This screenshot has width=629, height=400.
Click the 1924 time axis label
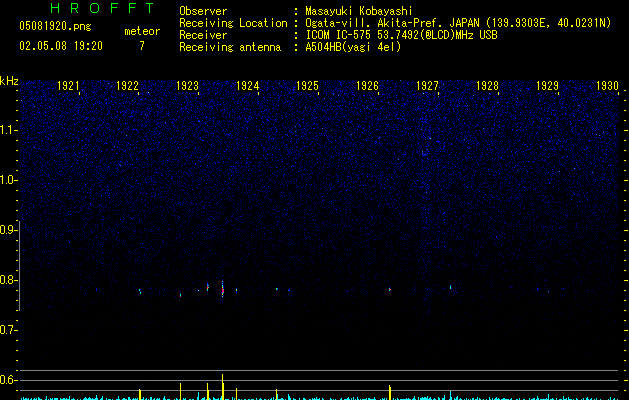click(x=248, y=85)
